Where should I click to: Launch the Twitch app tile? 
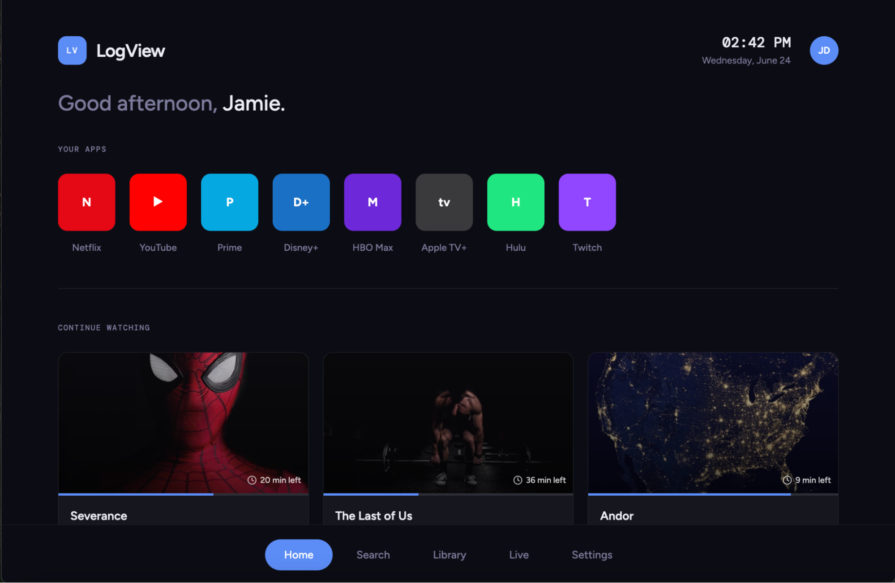tap(587, 202)
